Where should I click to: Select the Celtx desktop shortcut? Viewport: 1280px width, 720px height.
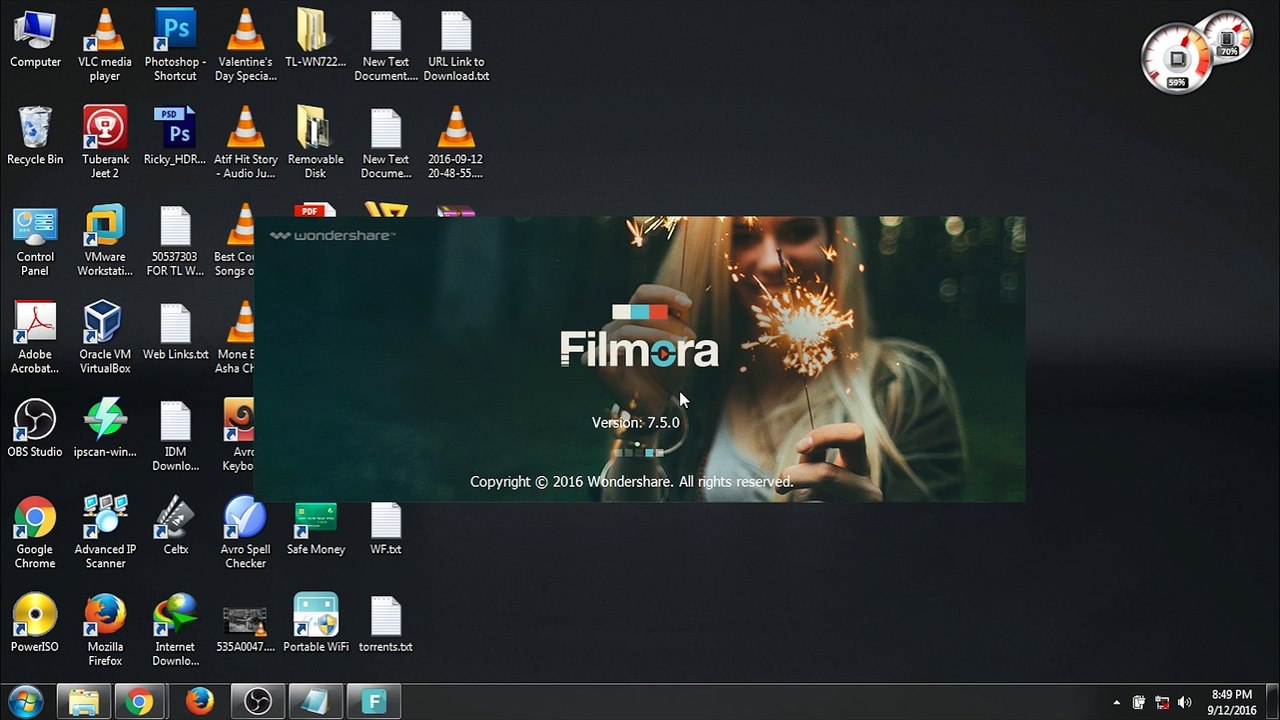(x=175, y=527)
